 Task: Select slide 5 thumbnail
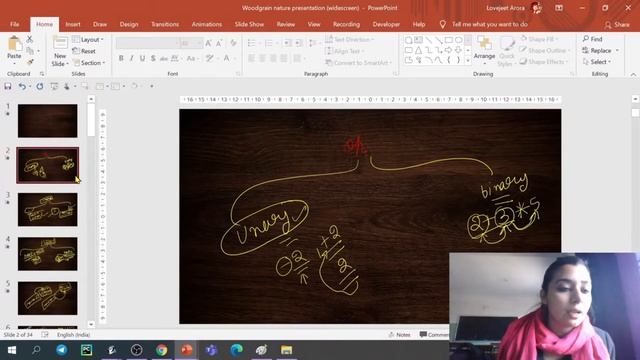(47, 298)
